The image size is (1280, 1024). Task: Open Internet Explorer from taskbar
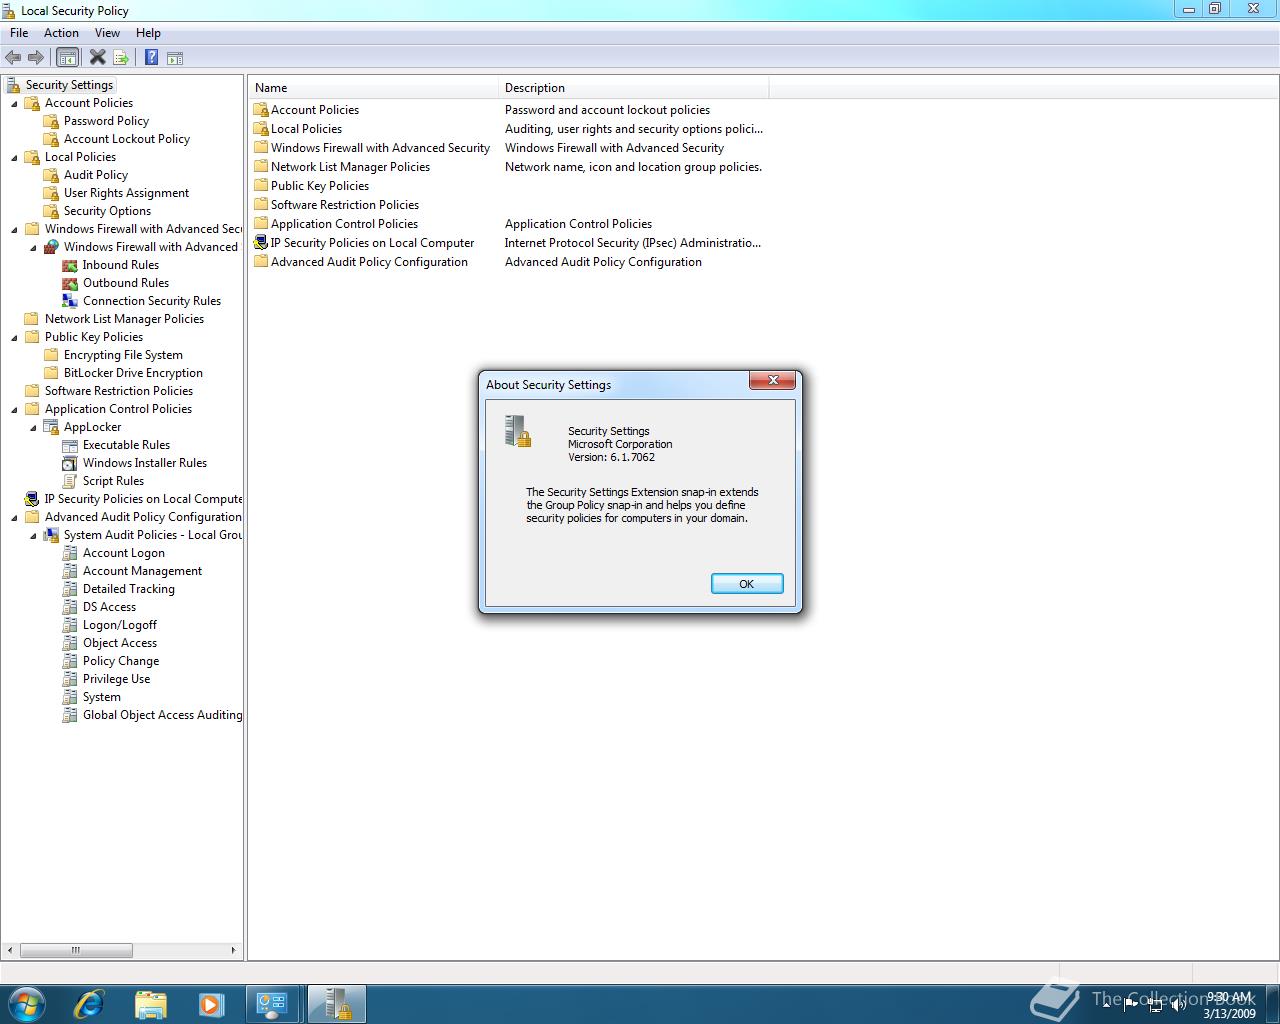pyautogui.click(x=89, y=1004)
